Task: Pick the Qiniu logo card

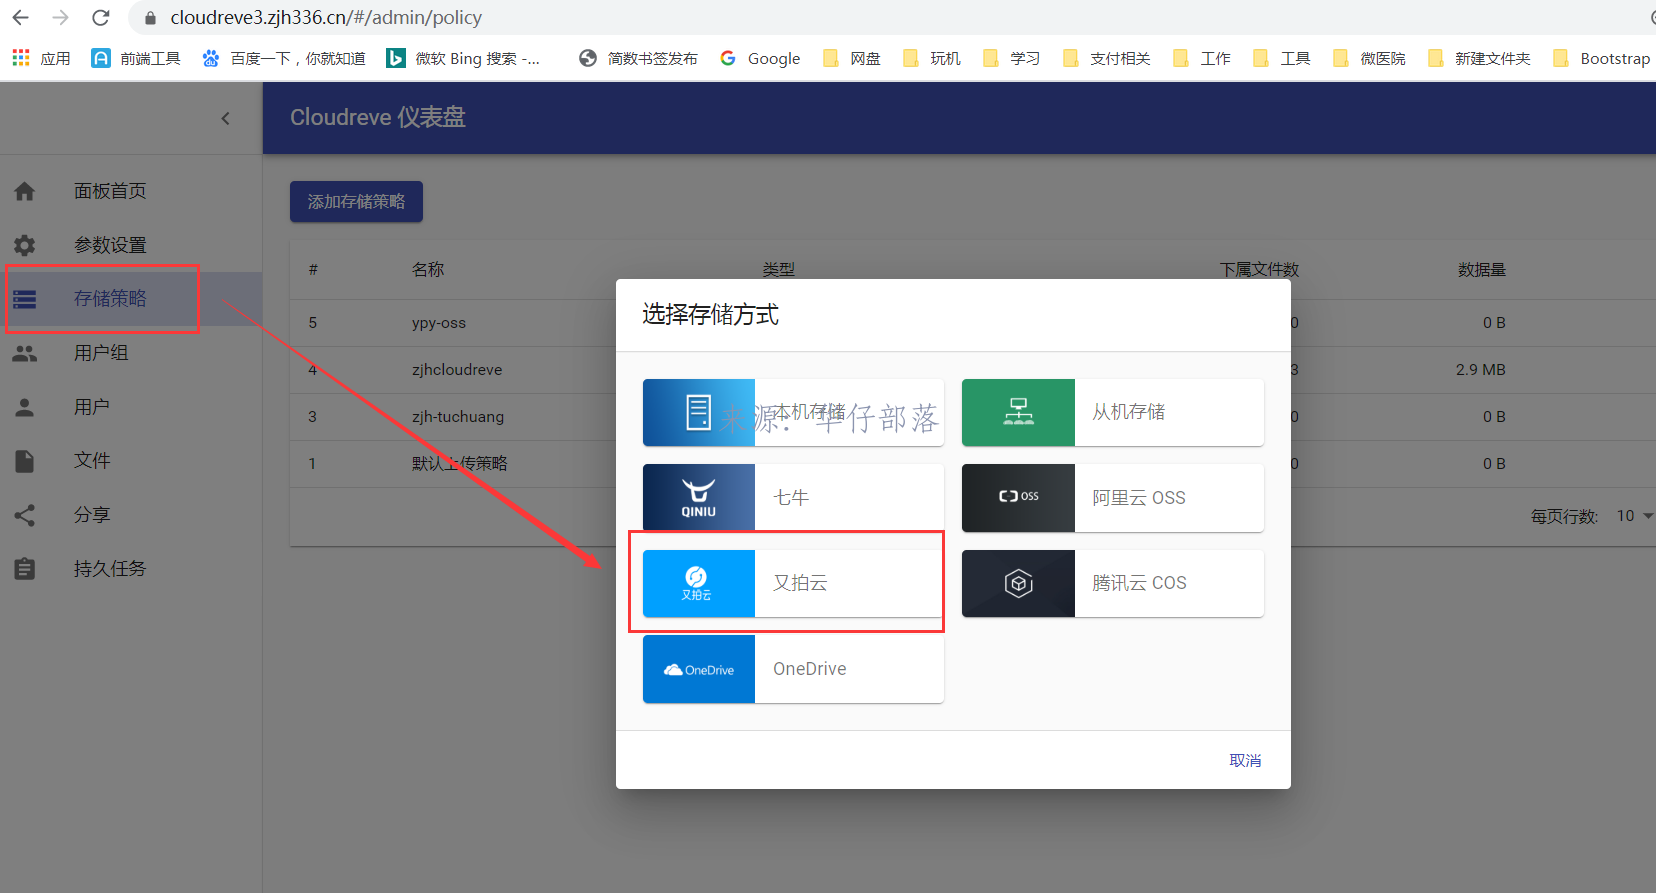Action: 699,498
